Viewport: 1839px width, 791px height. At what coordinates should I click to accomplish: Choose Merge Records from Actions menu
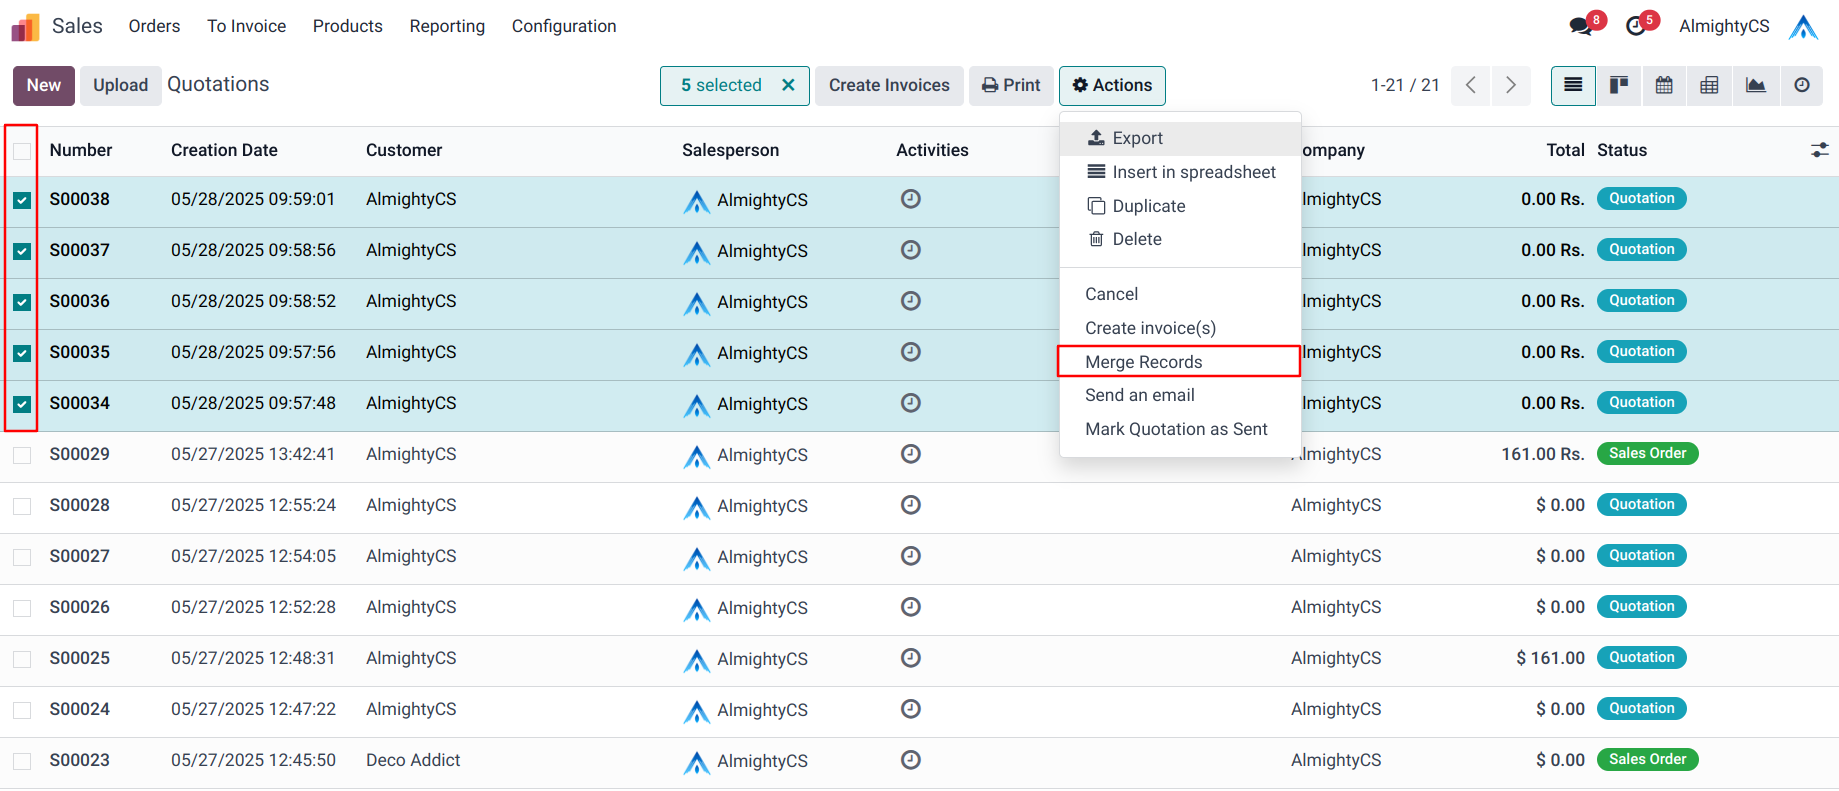click(x=1143, y=362)
